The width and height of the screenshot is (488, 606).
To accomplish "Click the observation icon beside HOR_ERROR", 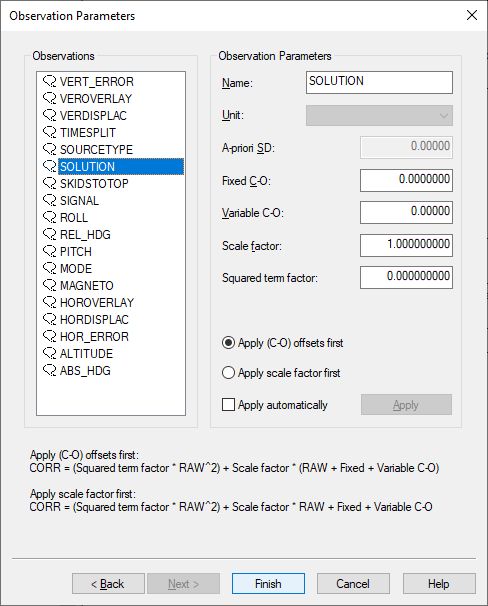I will [50, 336].
